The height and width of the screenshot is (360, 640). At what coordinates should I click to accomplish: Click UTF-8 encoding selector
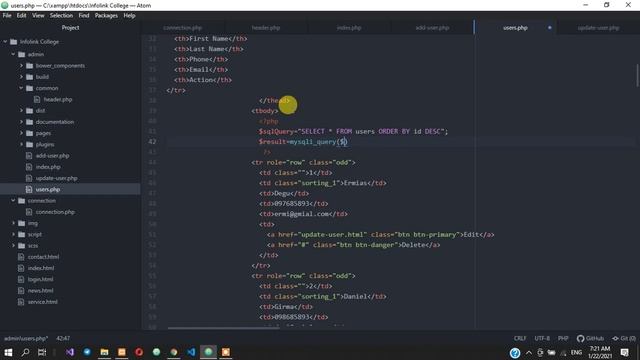click(x=542, y=338)
